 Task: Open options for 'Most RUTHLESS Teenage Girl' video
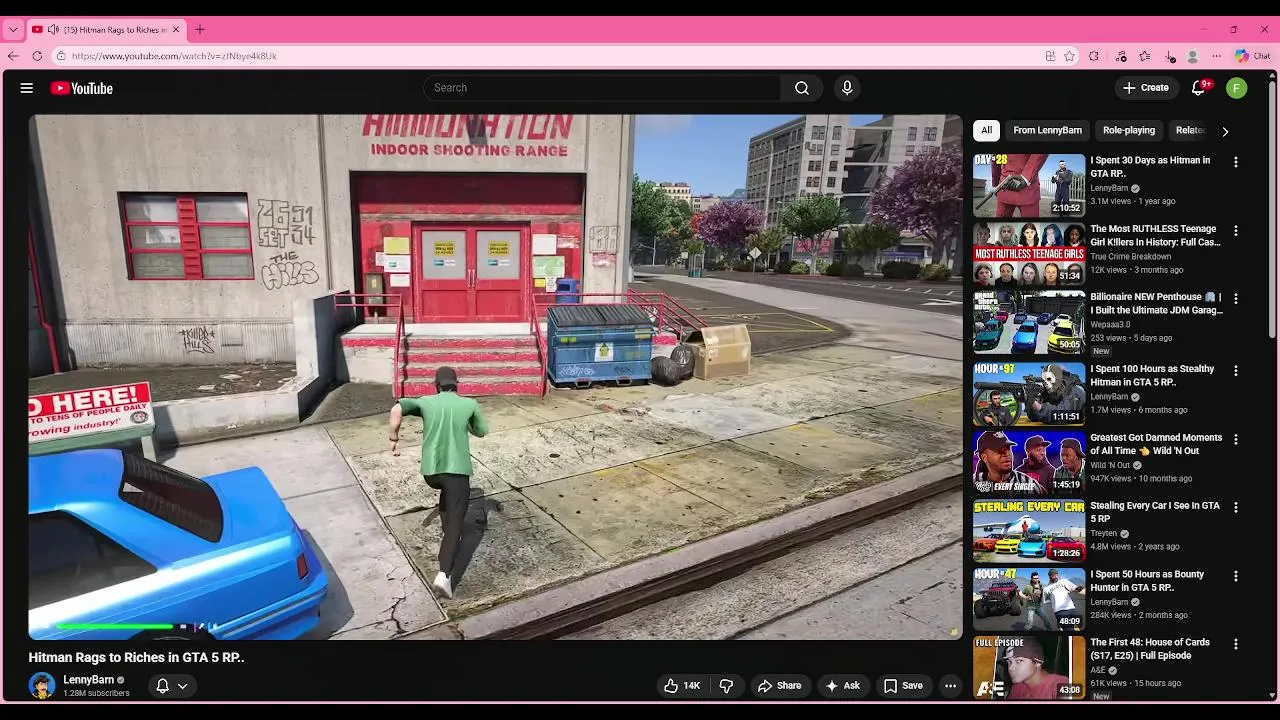(x=1236, y=231)
